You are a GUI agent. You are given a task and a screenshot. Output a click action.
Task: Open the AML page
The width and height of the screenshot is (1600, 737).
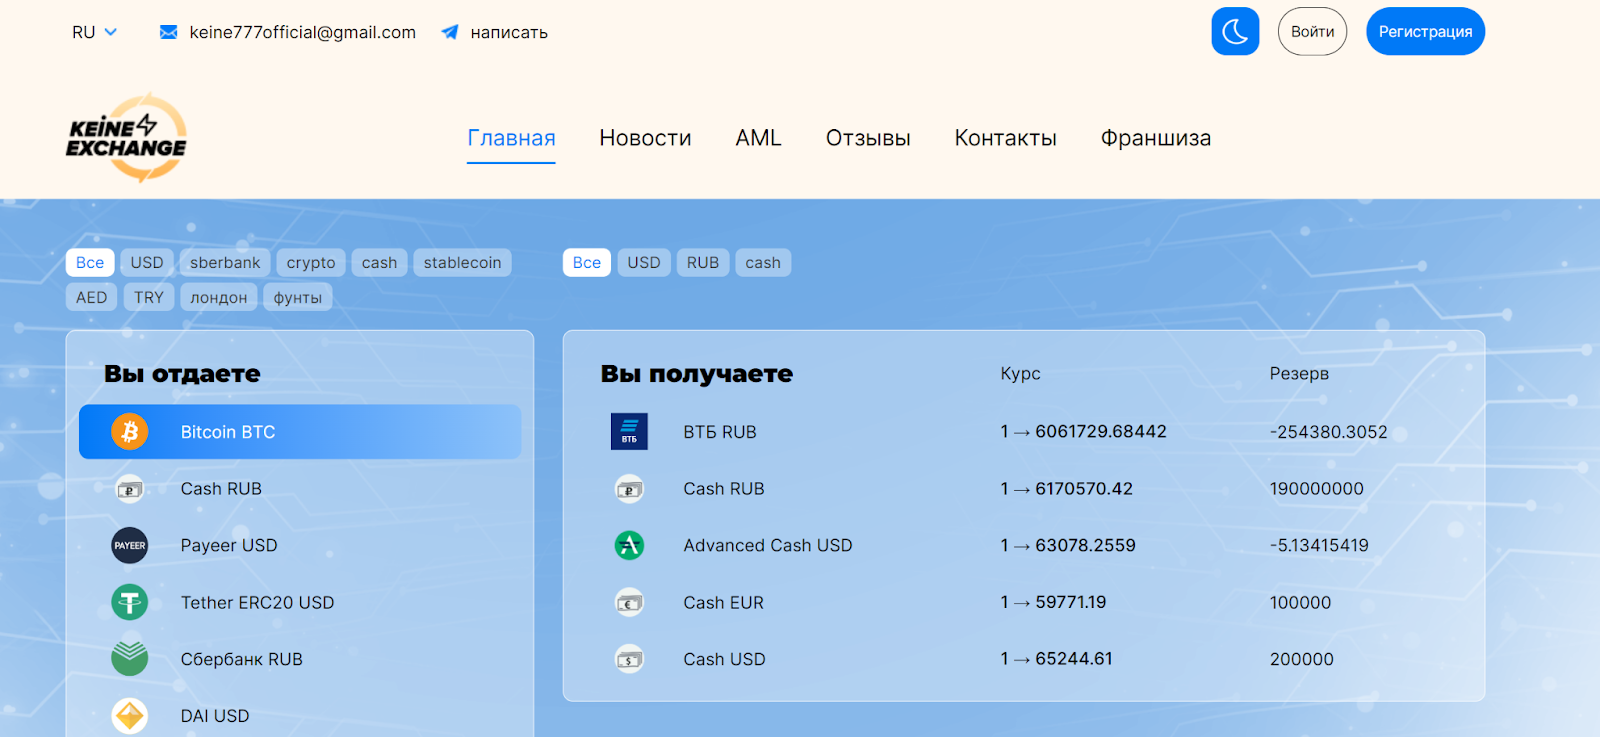point(758,138)
